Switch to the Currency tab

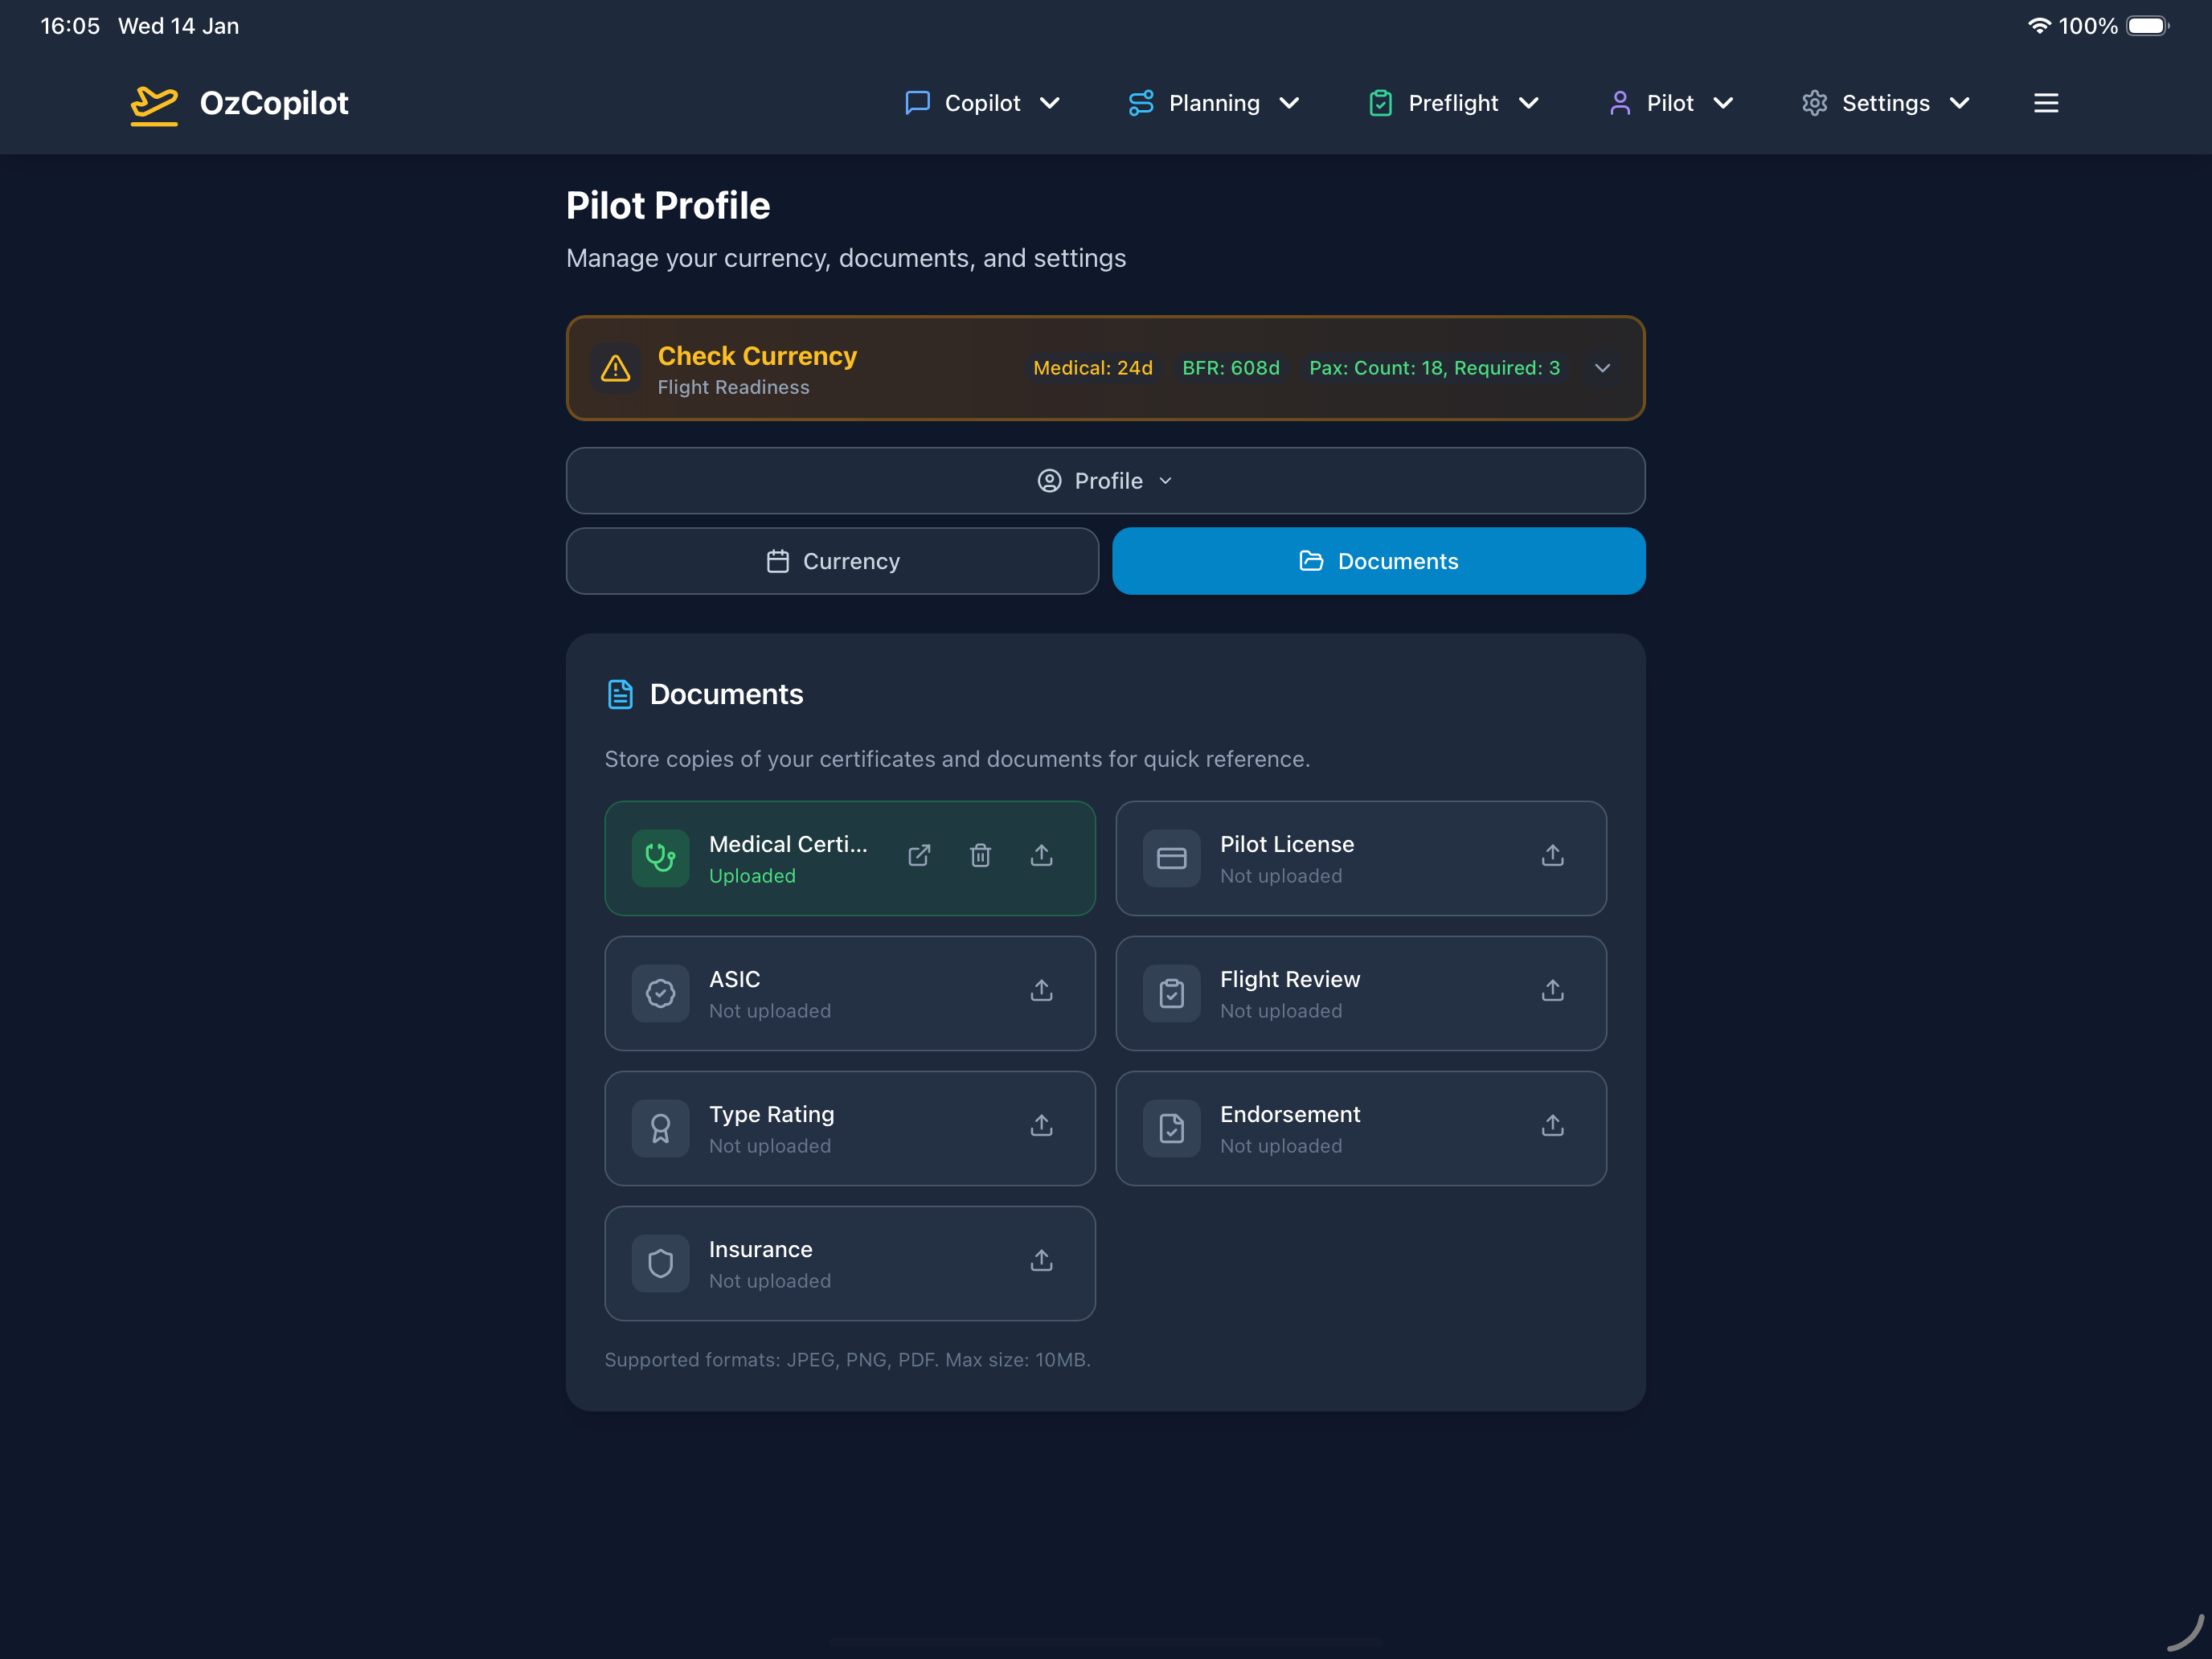(832, 561)
